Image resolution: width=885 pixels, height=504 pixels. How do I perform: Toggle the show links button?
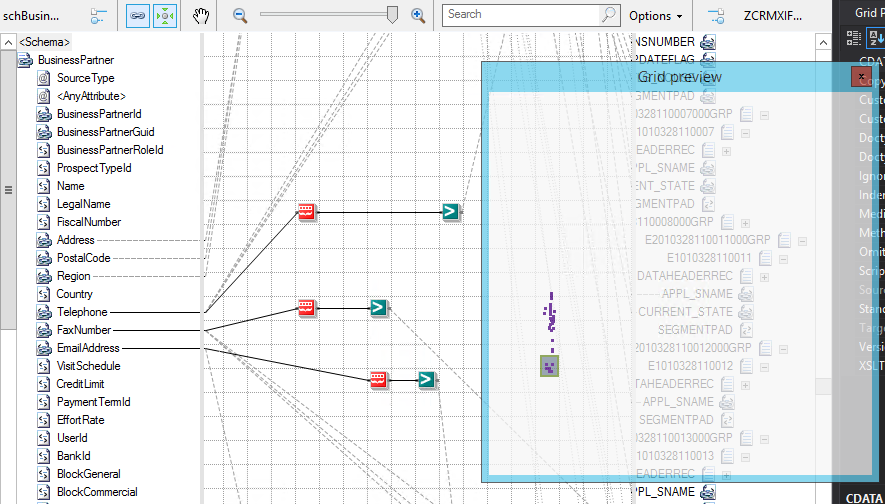138,16
